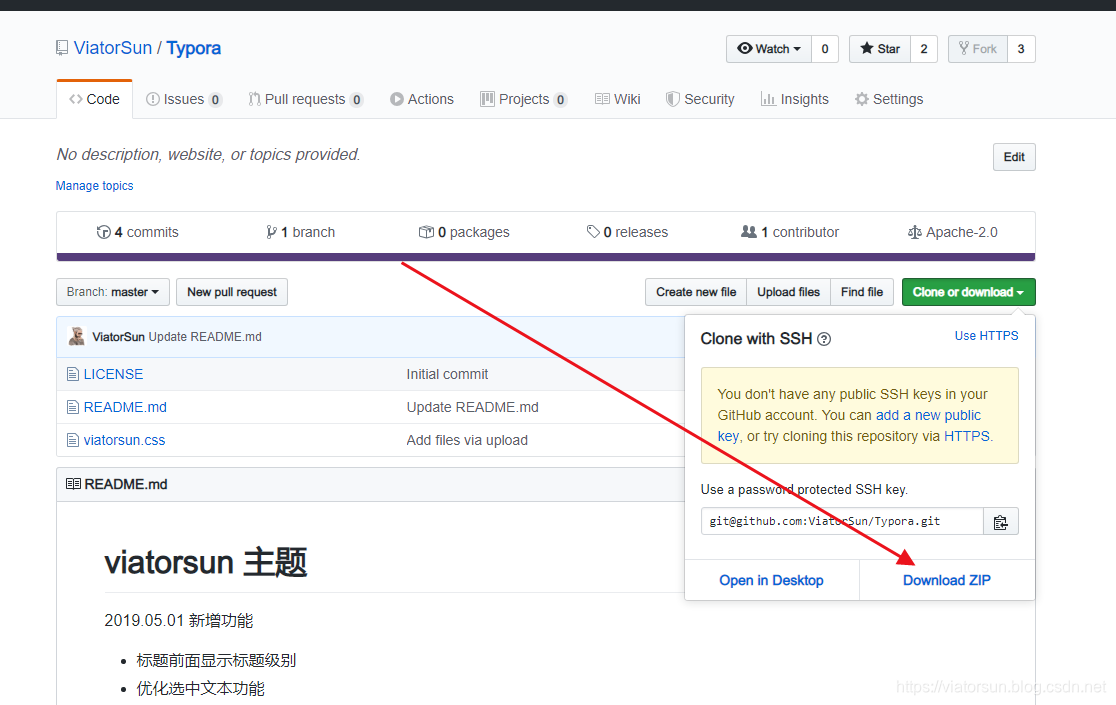Open the Initial commit message link
The width and height of the screenshot is (1116, 705).
447,374
